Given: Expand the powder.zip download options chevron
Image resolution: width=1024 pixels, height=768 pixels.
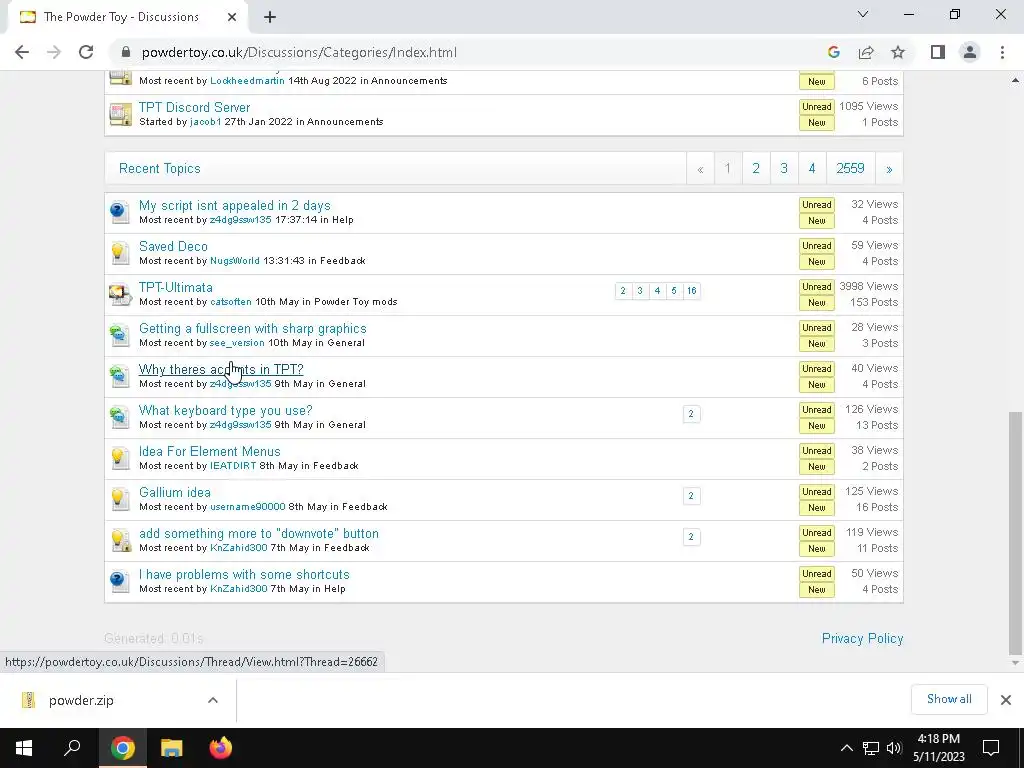Looking at the screenshot, I should coord(213,700).
